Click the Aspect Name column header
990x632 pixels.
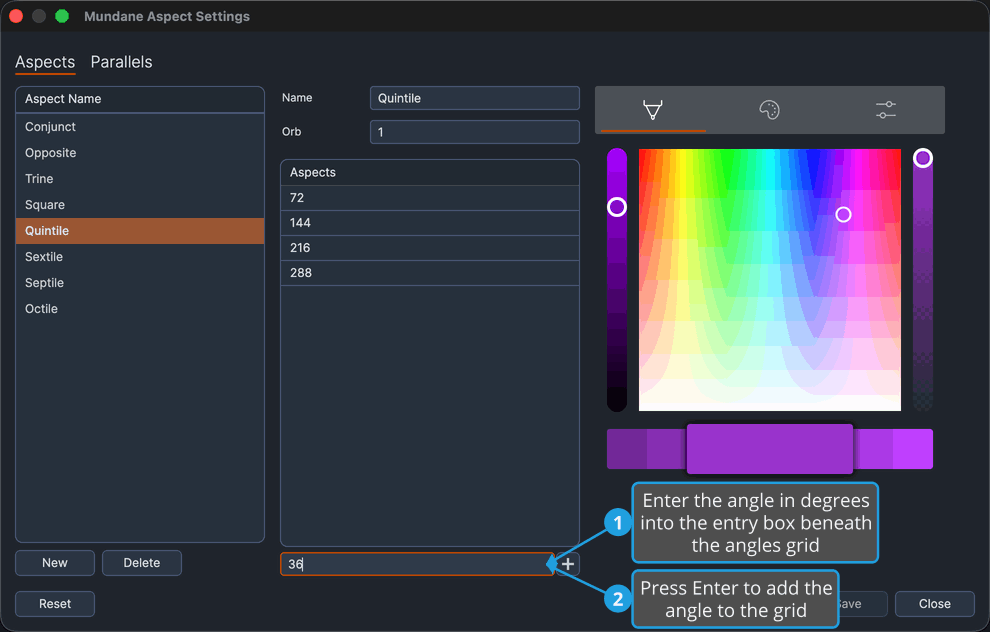(140, 99)
